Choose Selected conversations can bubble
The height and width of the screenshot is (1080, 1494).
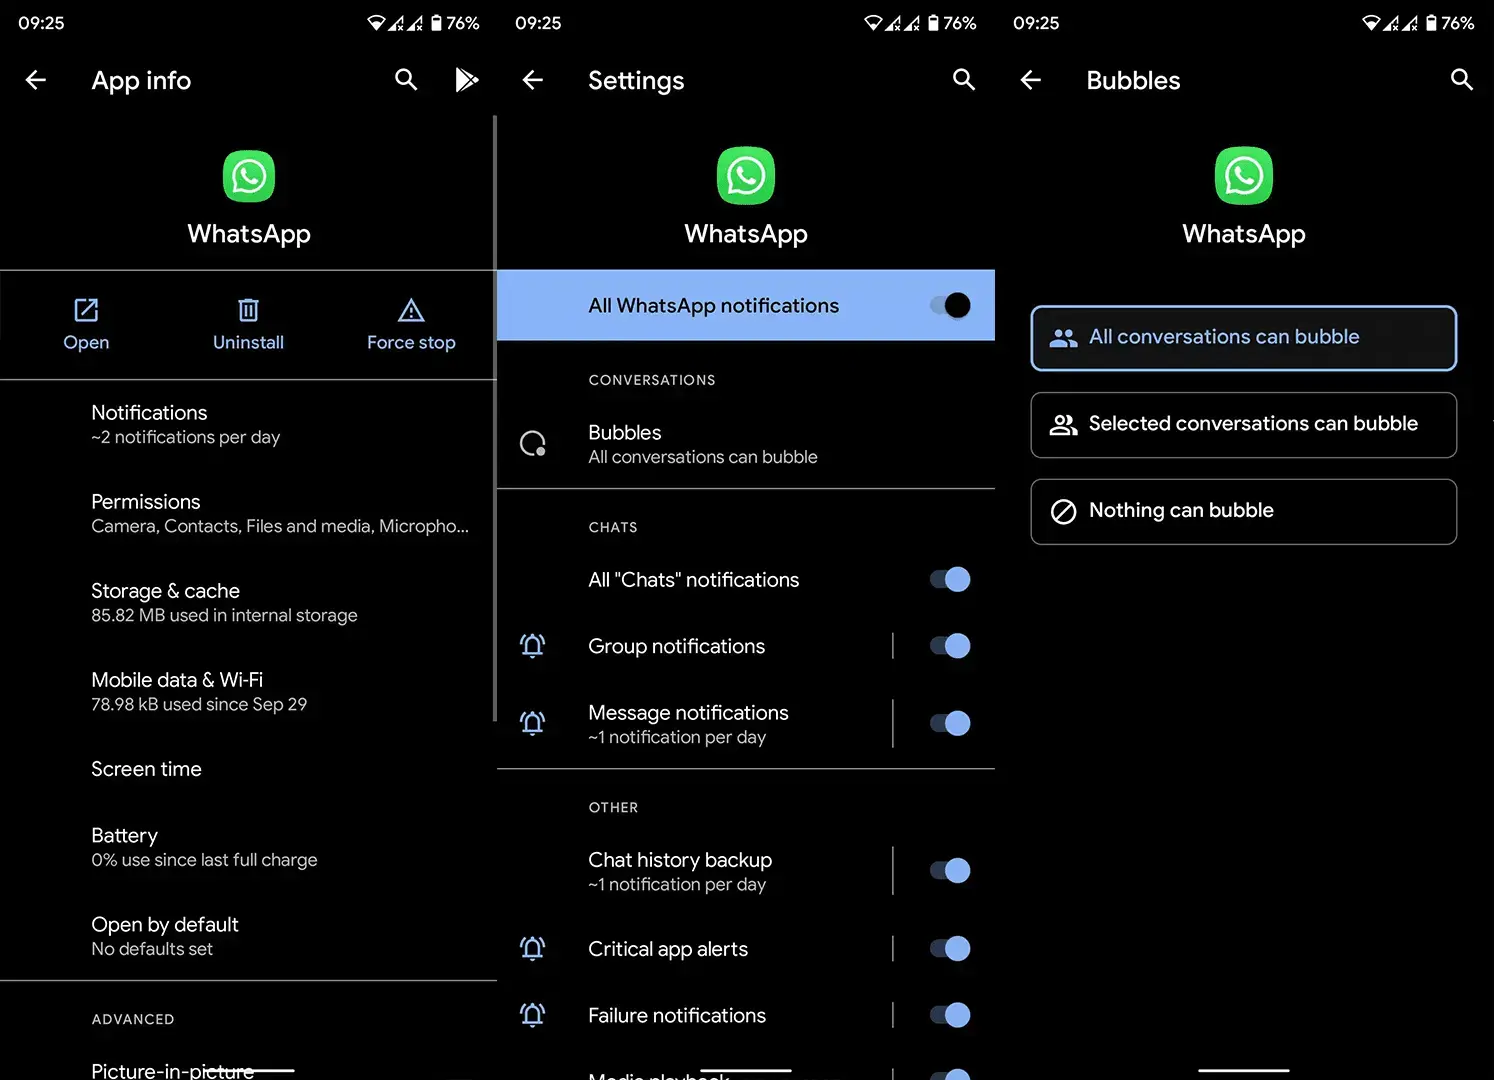point(1243,425)
